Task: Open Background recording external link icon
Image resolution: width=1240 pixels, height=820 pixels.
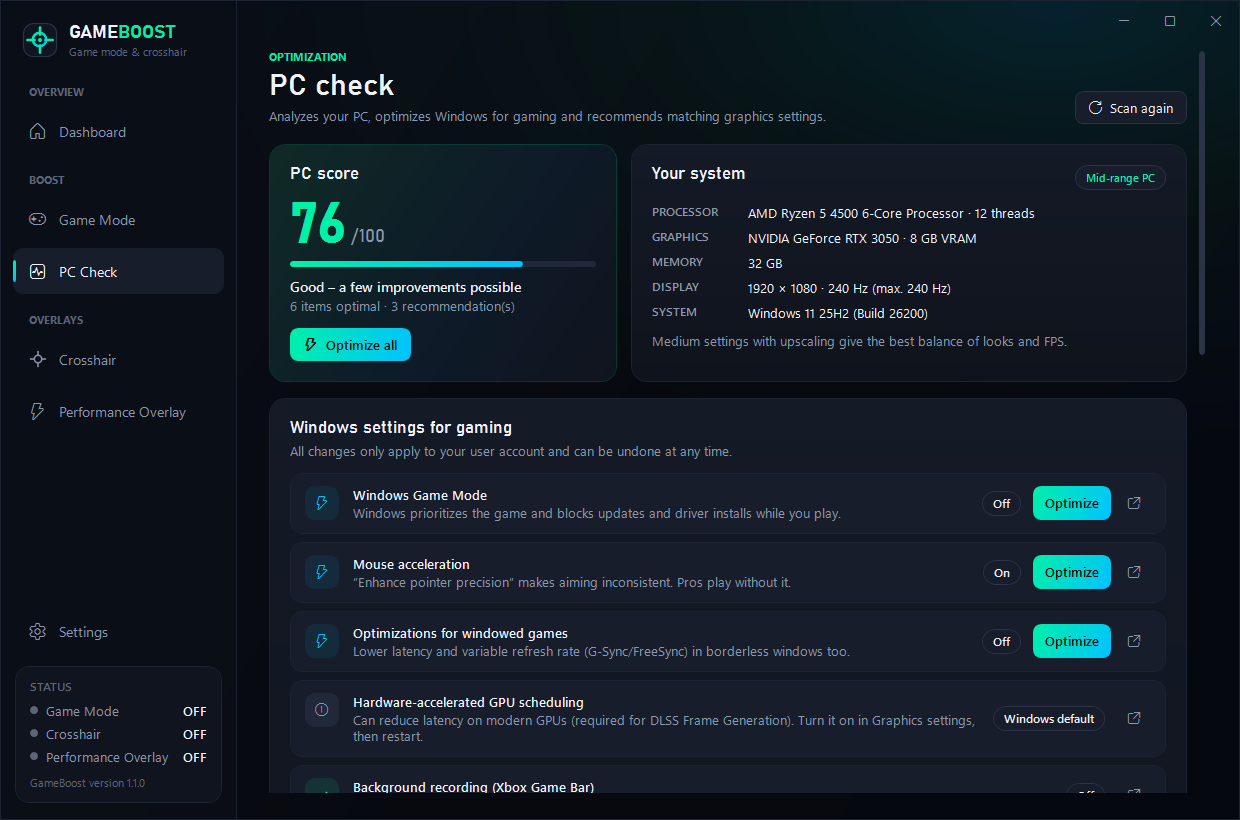Action: (1134, 792)
